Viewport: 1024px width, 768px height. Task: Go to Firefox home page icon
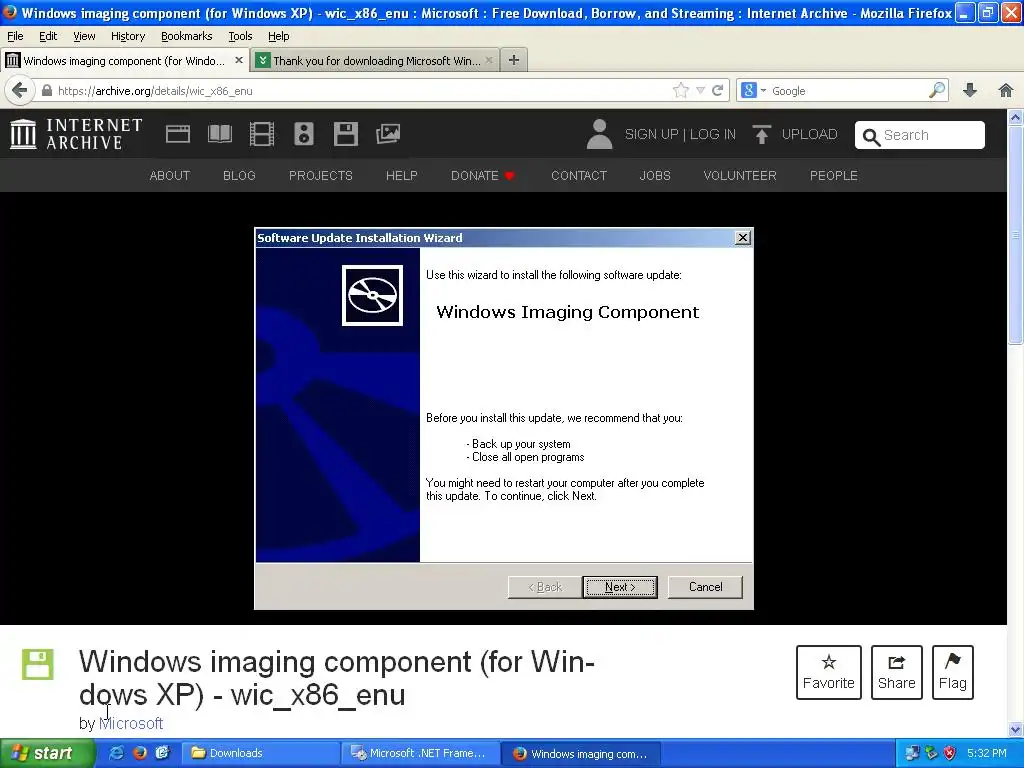[x=1006, y=90]
